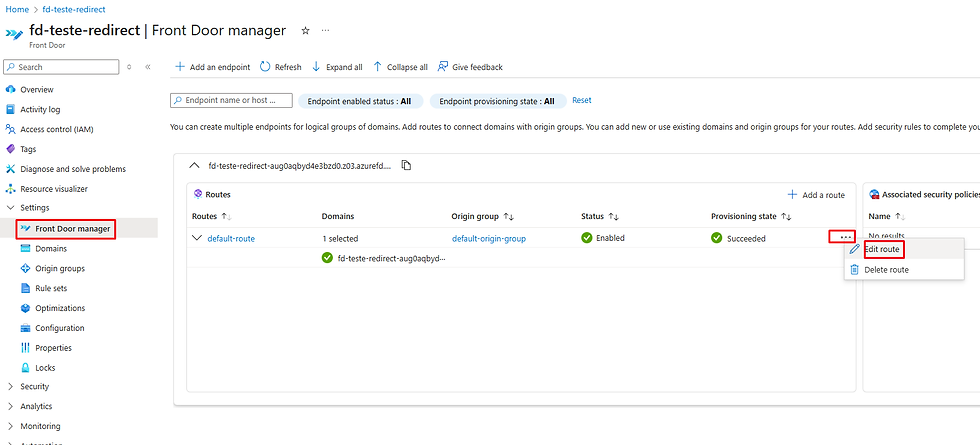Collapse the sidebar with double-chevron icon

[x=148, y=67]
